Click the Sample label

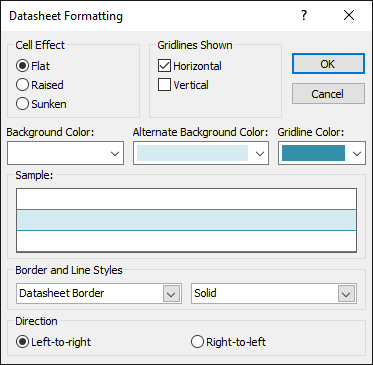tap(34, 175)
